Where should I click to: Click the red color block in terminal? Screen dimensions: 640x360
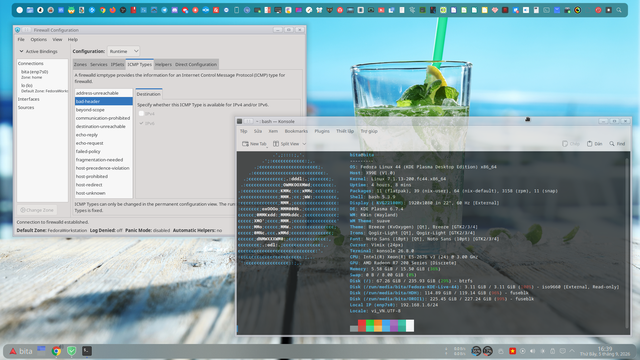[362, 325]
